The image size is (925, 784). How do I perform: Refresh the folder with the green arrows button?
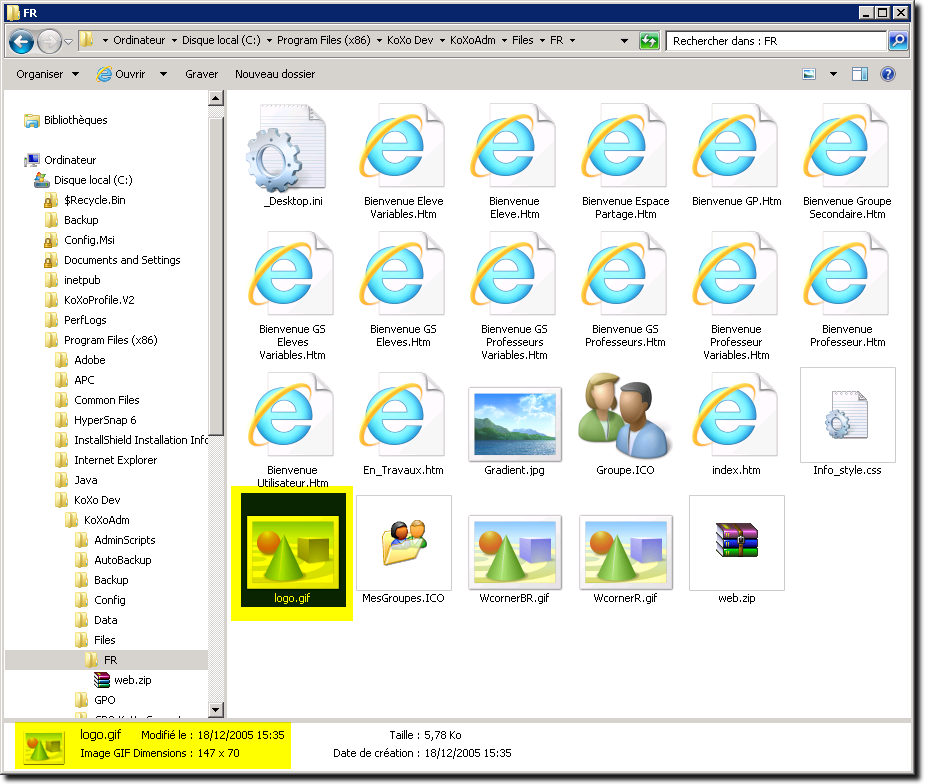pyautogui.click(x=649, y=41)
